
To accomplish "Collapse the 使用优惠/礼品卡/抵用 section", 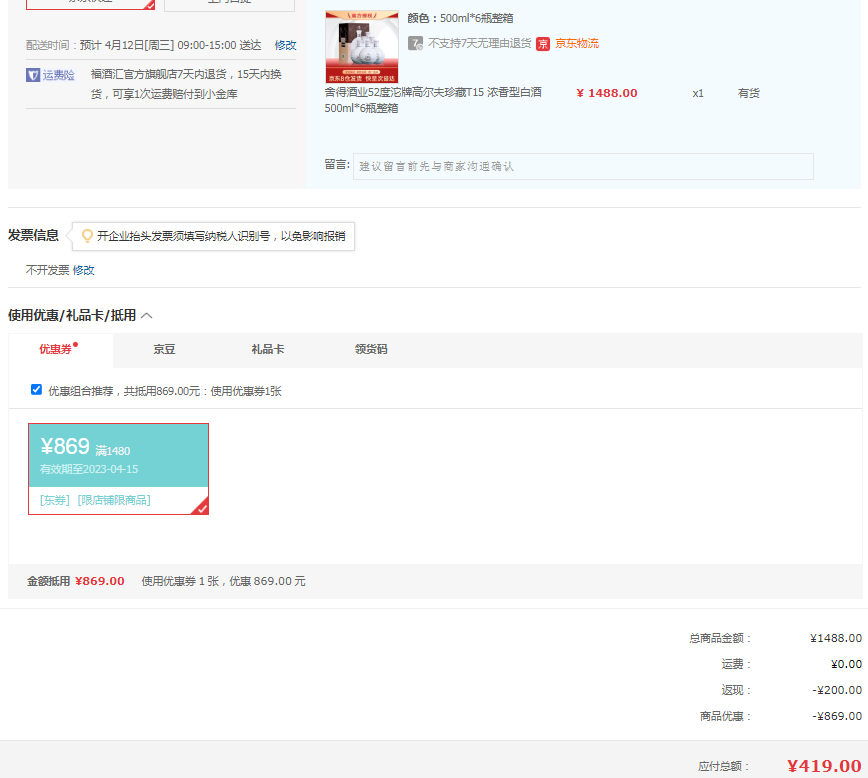I will coord(147,316).
